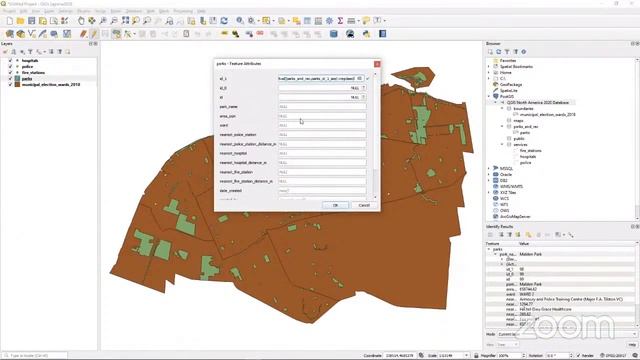The width and height of the screenshot is (640, 360).
Task: Click the Zoom Full extent icon
Action: [x=125, y=21]
